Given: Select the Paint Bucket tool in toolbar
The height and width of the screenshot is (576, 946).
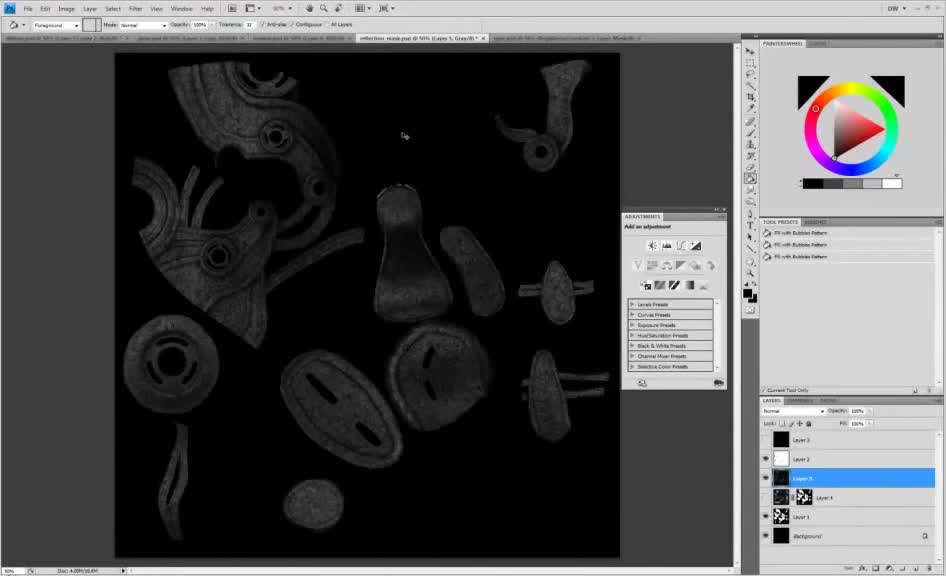Looking at the screenshot, I should (750, 178).
